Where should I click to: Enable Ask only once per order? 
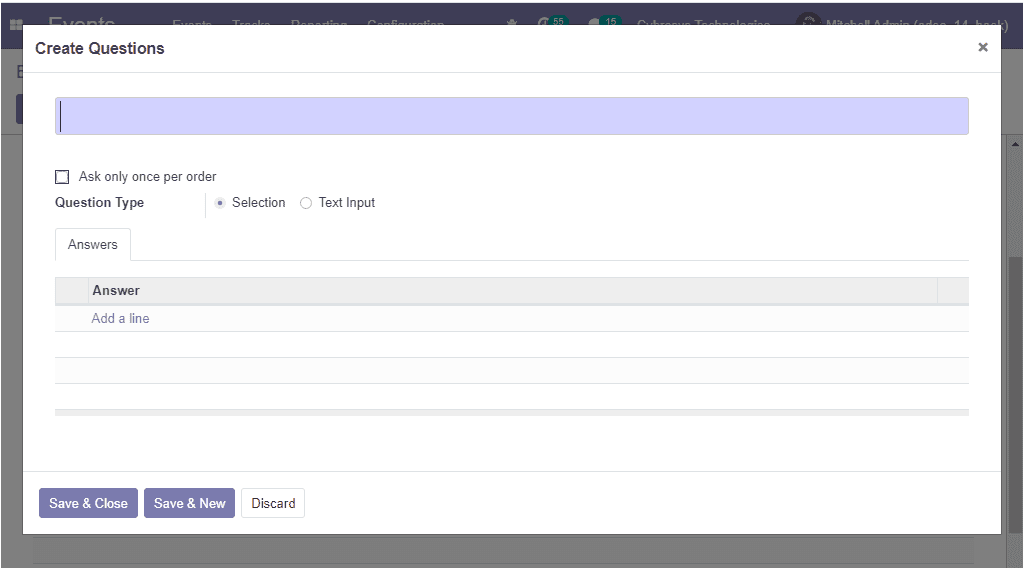tap(62, 177)
